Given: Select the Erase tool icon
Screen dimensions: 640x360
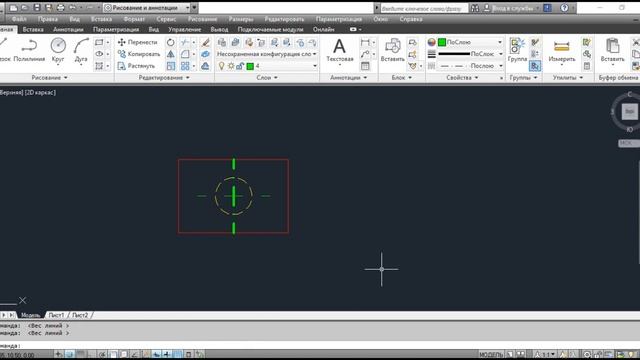Looking at the screenshot, I should (x=205, y=42).
